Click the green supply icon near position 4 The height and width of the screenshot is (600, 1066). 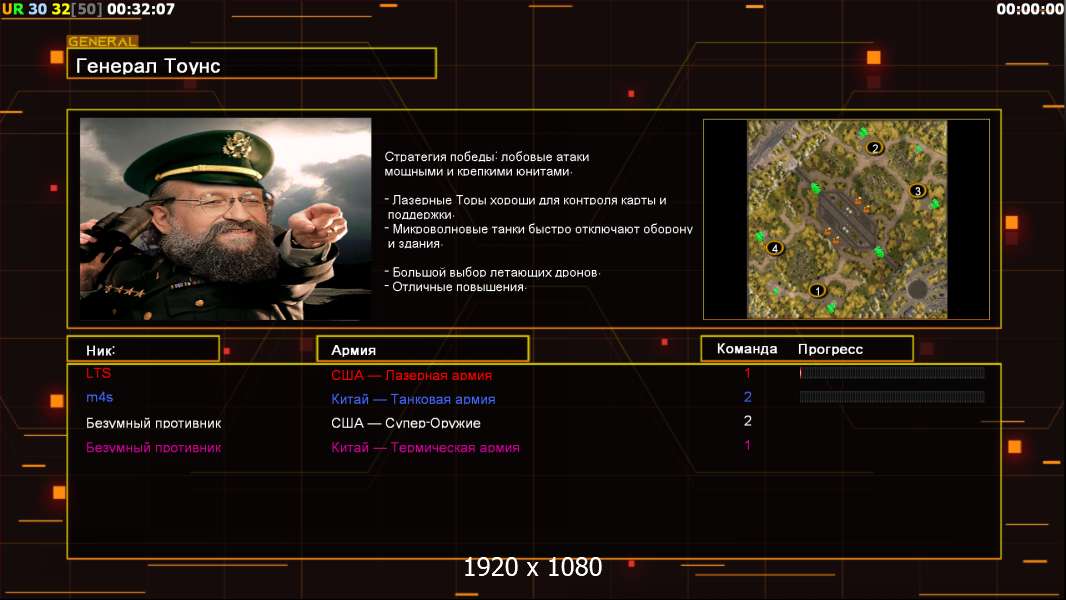coord(760,236)
